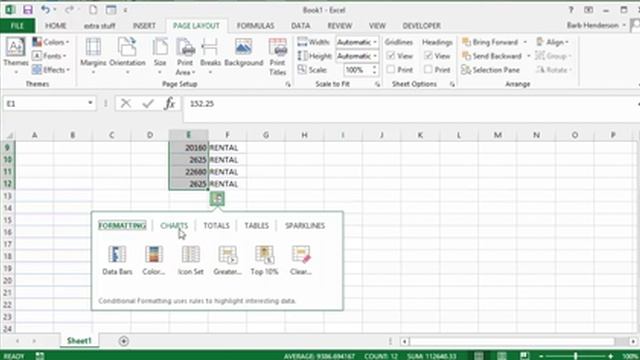Click the Print Titles button
This screenshot has width=640, height=360.
[278, 57]
